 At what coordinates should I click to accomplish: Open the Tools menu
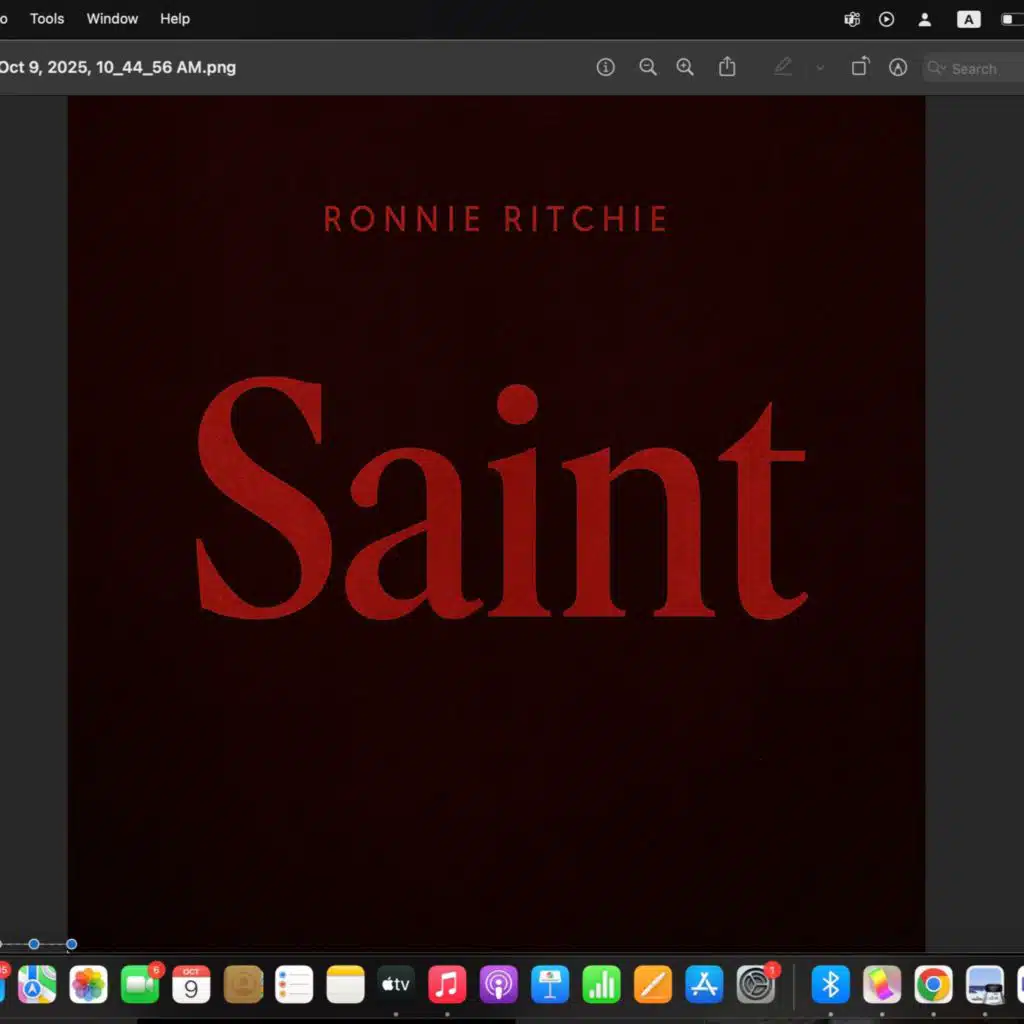(x=47, y=19)
